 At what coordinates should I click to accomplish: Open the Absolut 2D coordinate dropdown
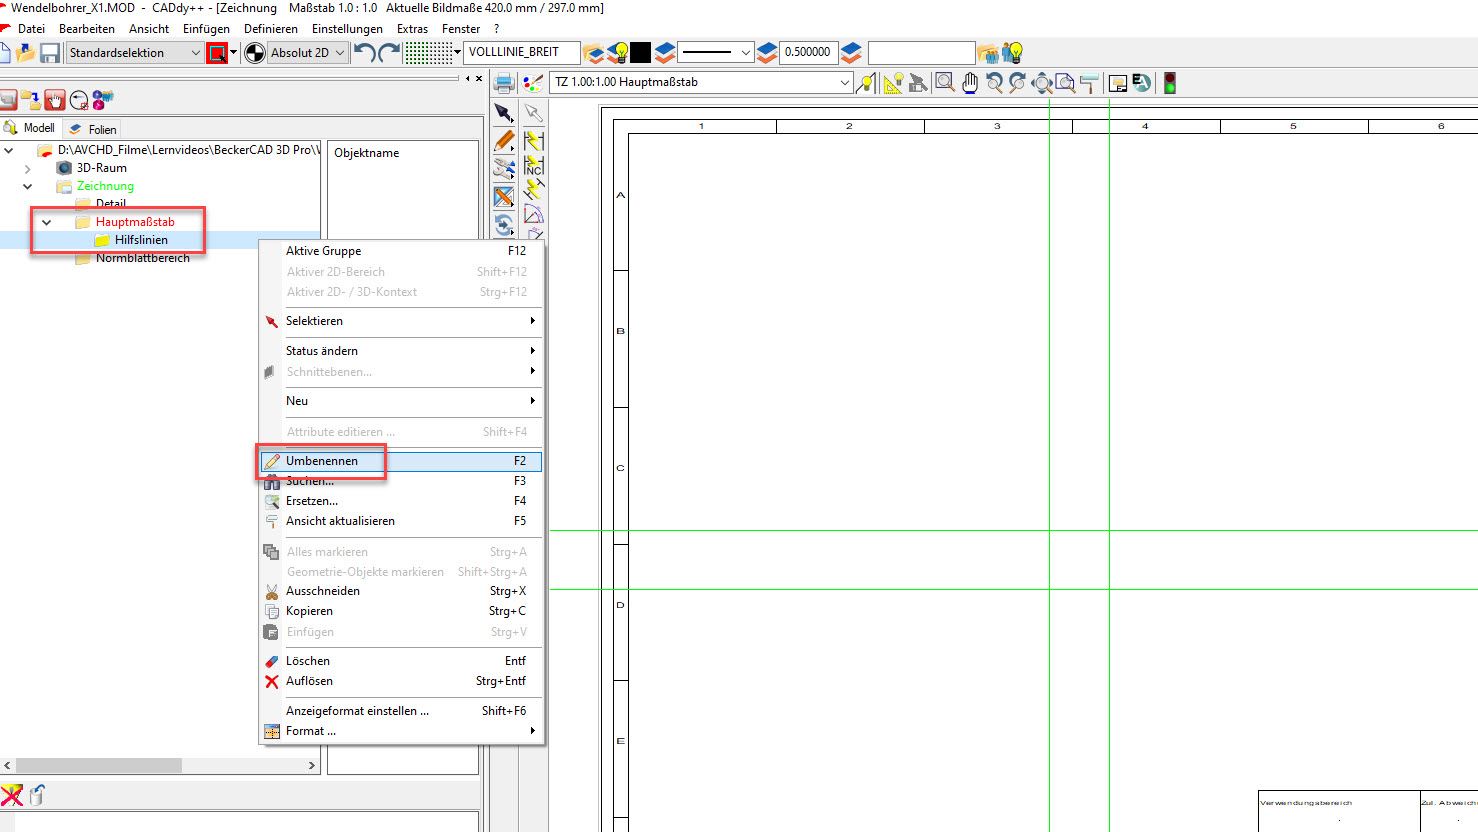pyautogui.click(x=308, y=53)
